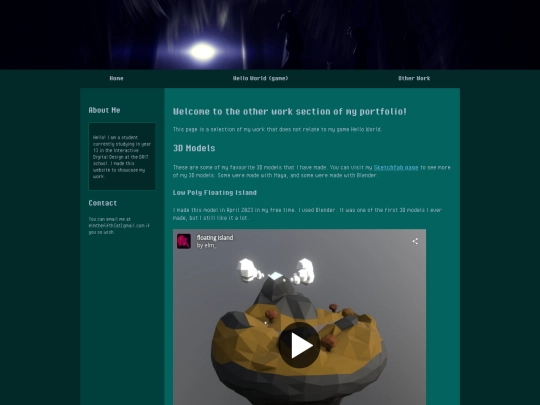Image resolution: width=540 pixels, height=405 pixels.
Task: Open the Home navigation link
Action: point(116,78)
